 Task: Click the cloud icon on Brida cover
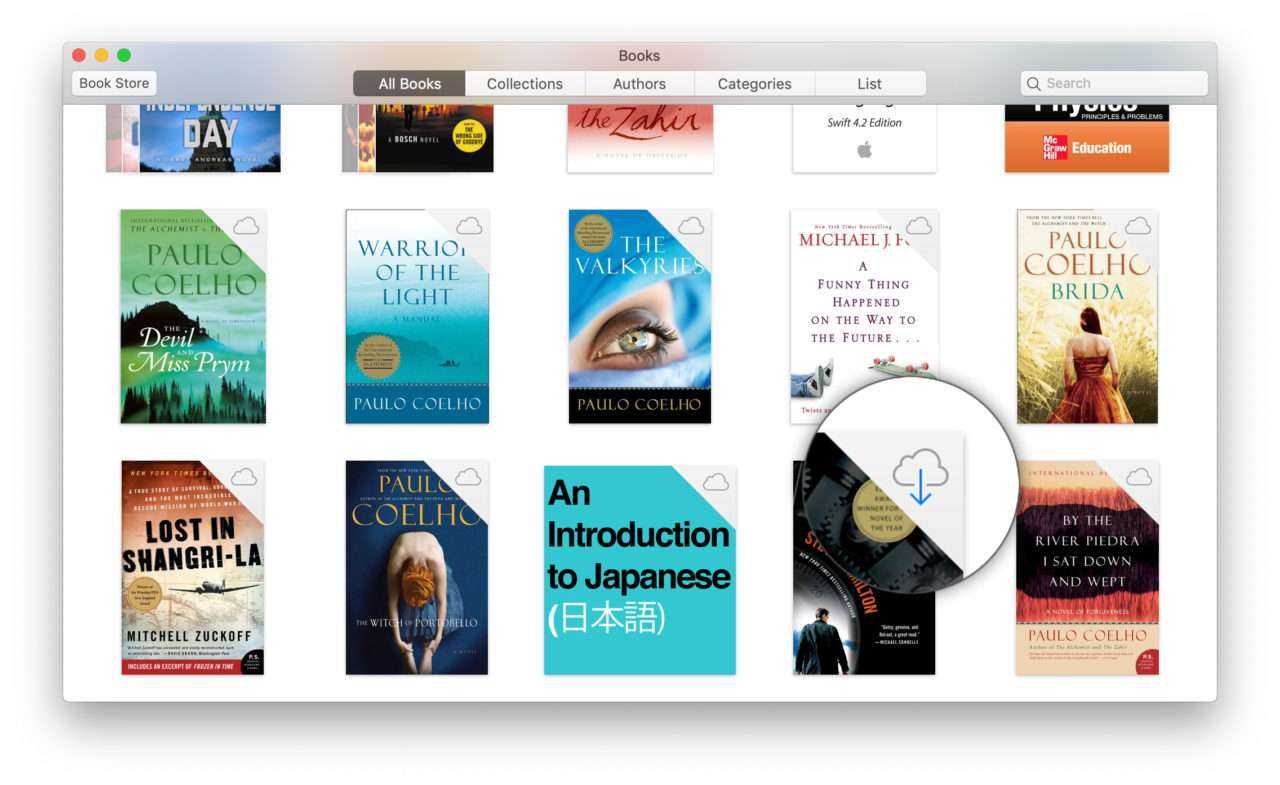click(1139, 226)
